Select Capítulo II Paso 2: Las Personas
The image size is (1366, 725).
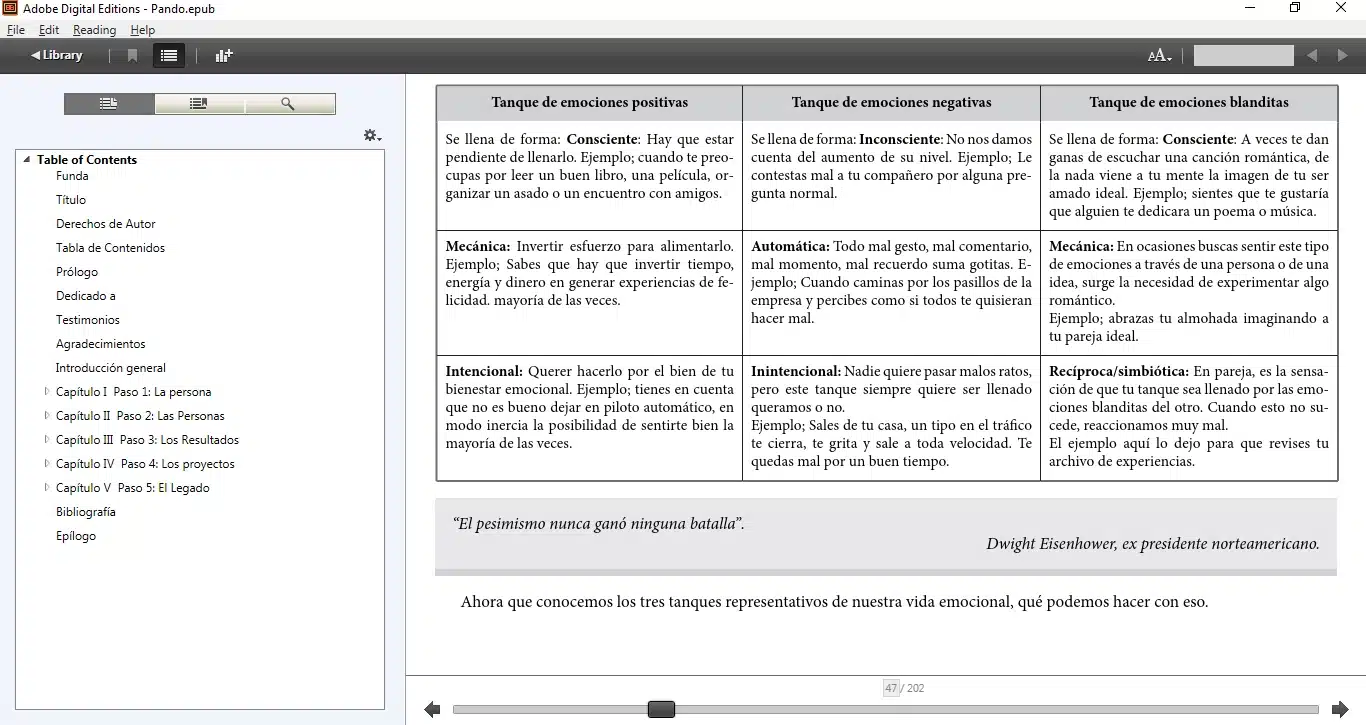click(x=140, y=416)
